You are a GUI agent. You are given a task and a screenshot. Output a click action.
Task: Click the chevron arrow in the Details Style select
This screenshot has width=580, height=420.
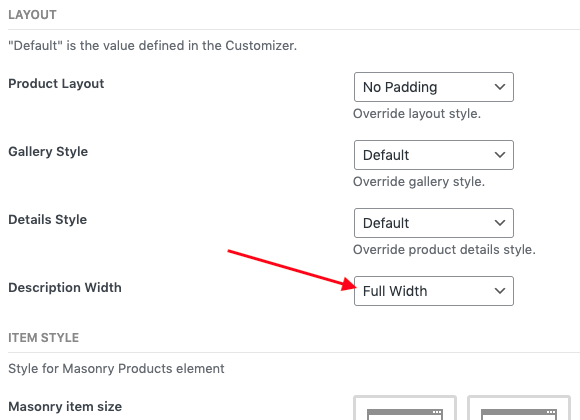click(x=500, y=223)
